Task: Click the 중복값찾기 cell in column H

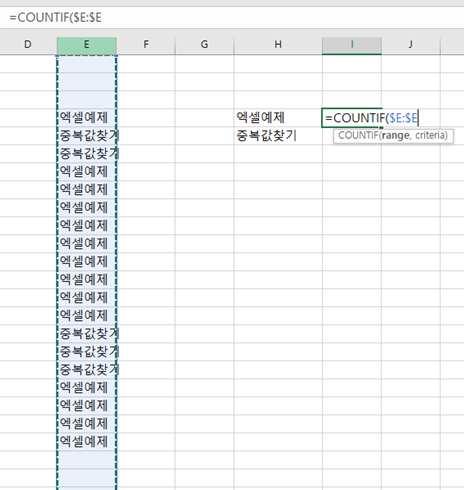Action: tap(278, 136)
